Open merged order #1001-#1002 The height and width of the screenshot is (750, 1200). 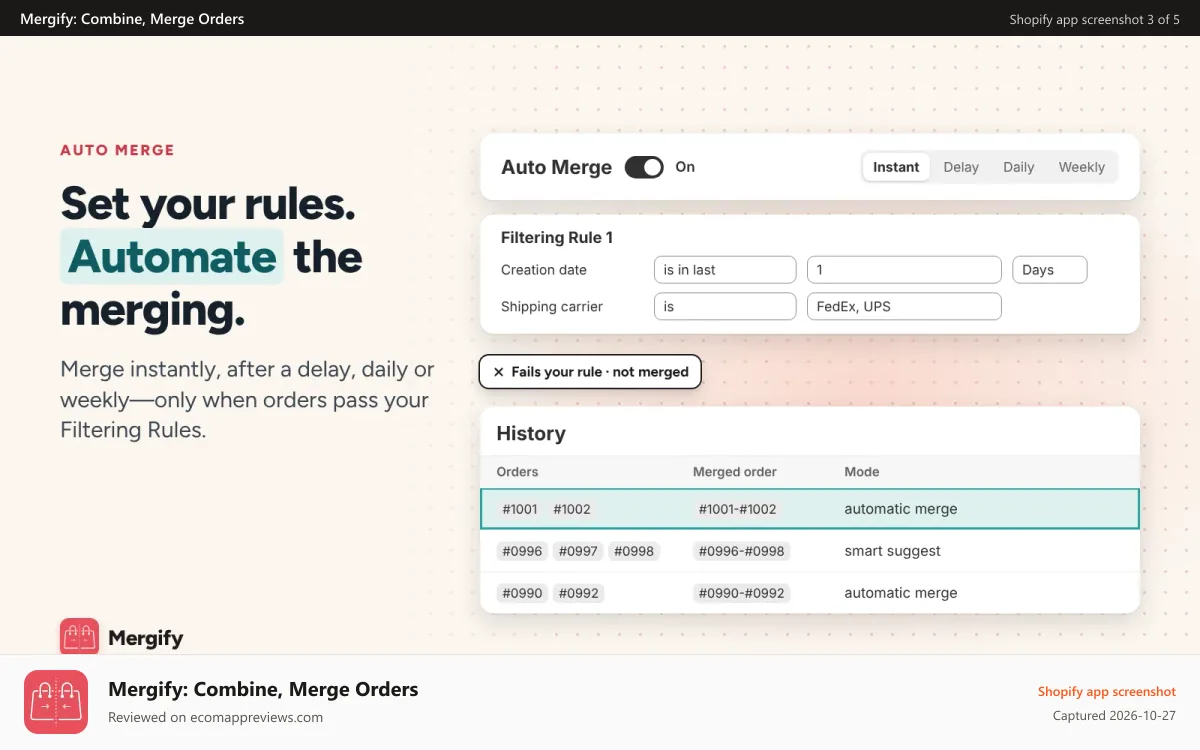click(x=737, y=509)
